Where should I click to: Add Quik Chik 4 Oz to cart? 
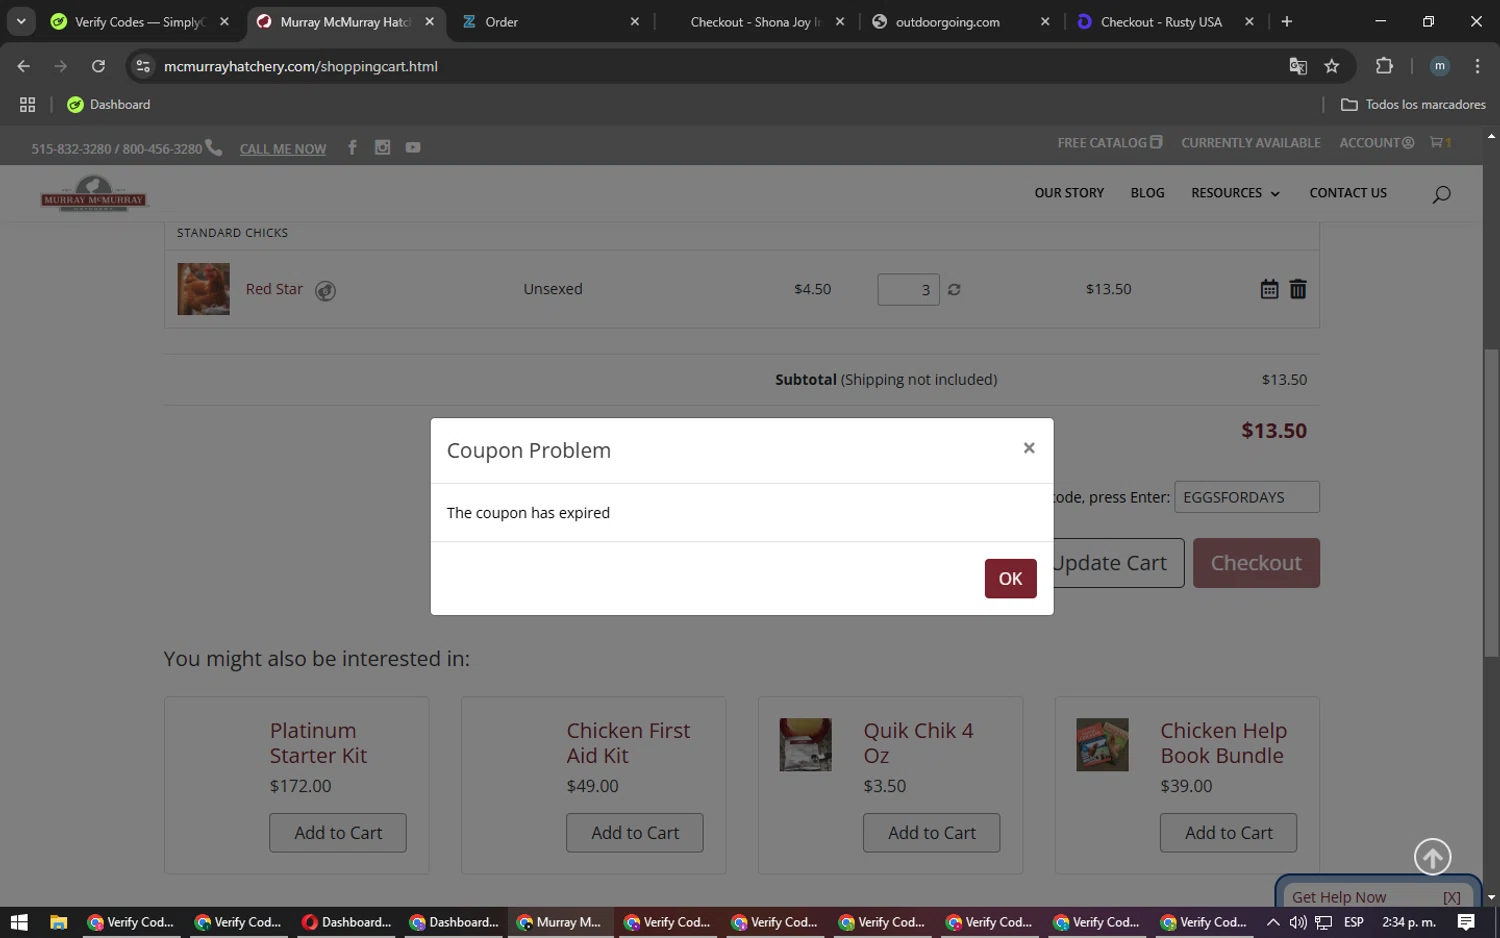pyautogui.click(x=932, y=833)
